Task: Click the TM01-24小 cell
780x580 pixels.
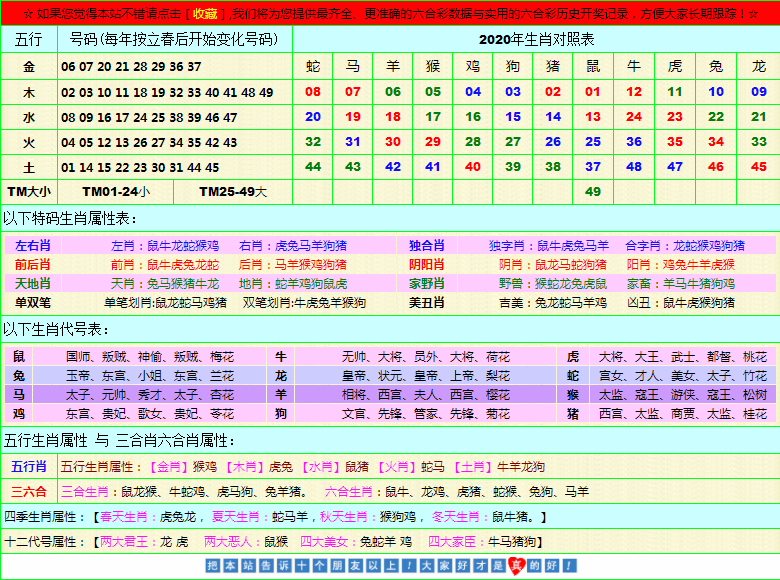Action: (116, 192)
